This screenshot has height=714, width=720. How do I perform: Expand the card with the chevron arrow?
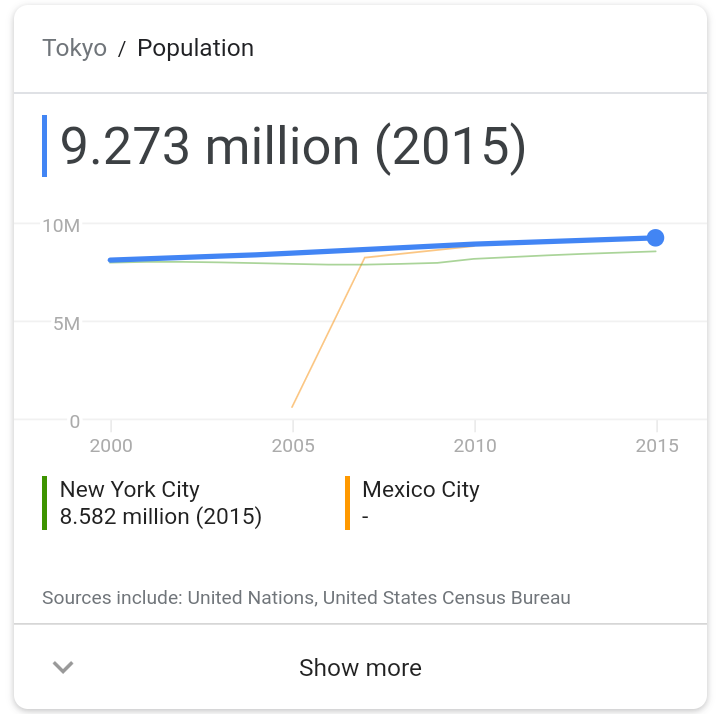pos(63,667)
